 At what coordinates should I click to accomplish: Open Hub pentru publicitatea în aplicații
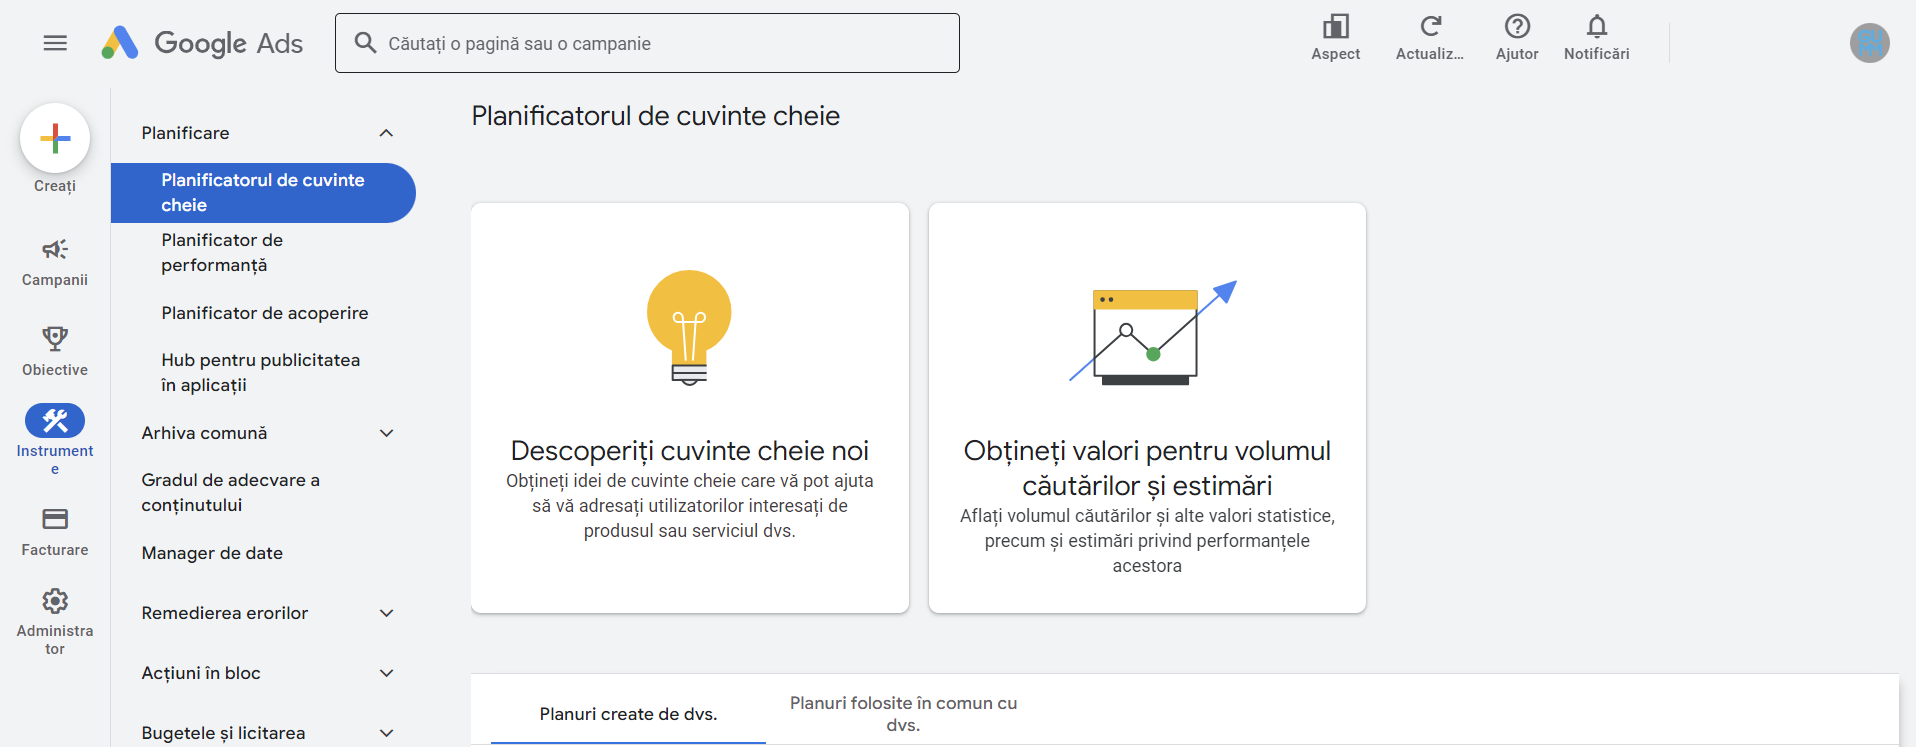pyautogui.click(x=263, y=372)
